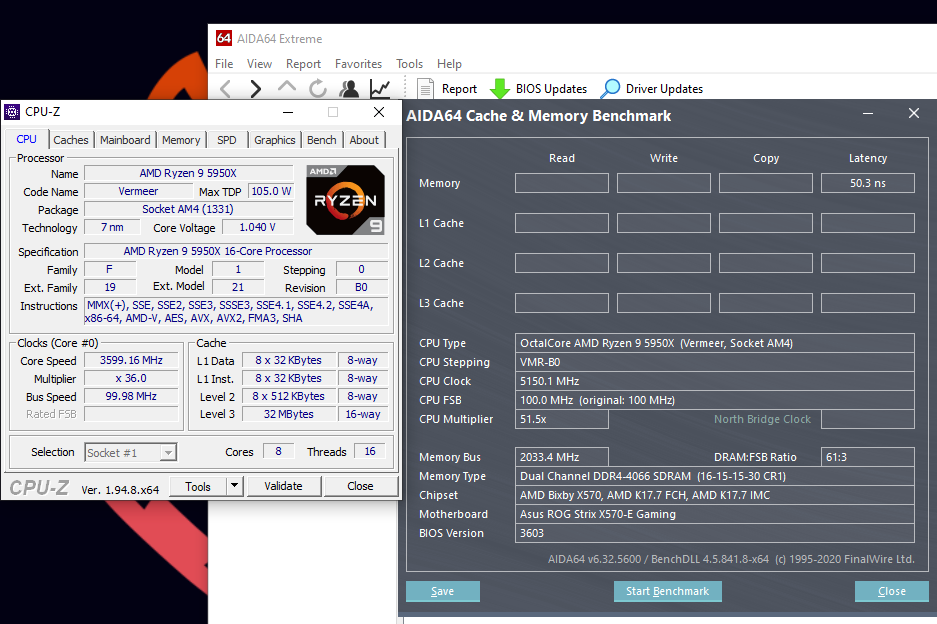Click the Report document icon in toolbar
The height and width of the screenshot is (624, 937).
[425, 89]
